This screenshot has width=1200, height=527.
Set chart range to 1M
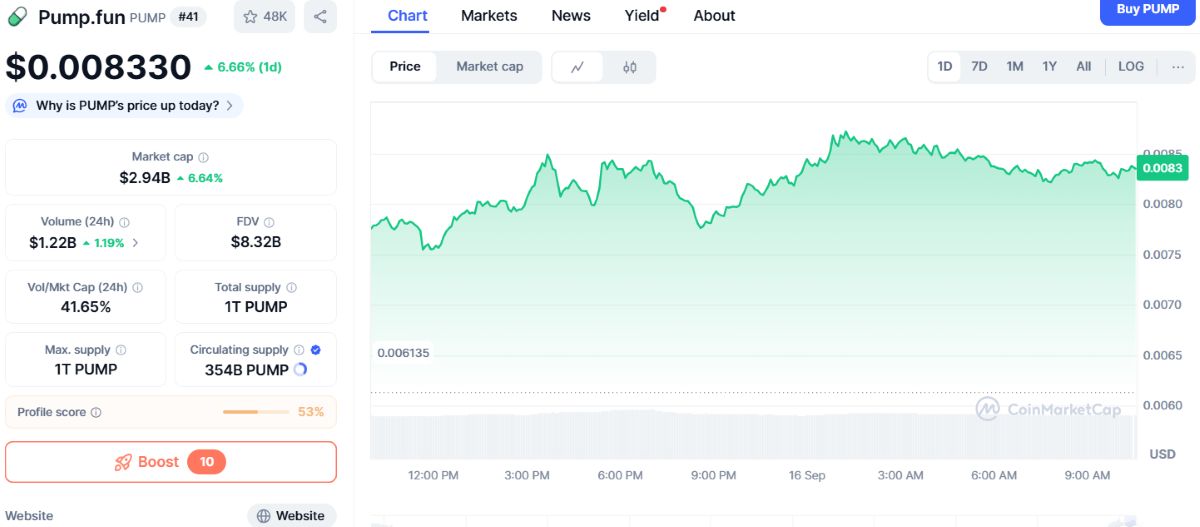point(1014,66)
